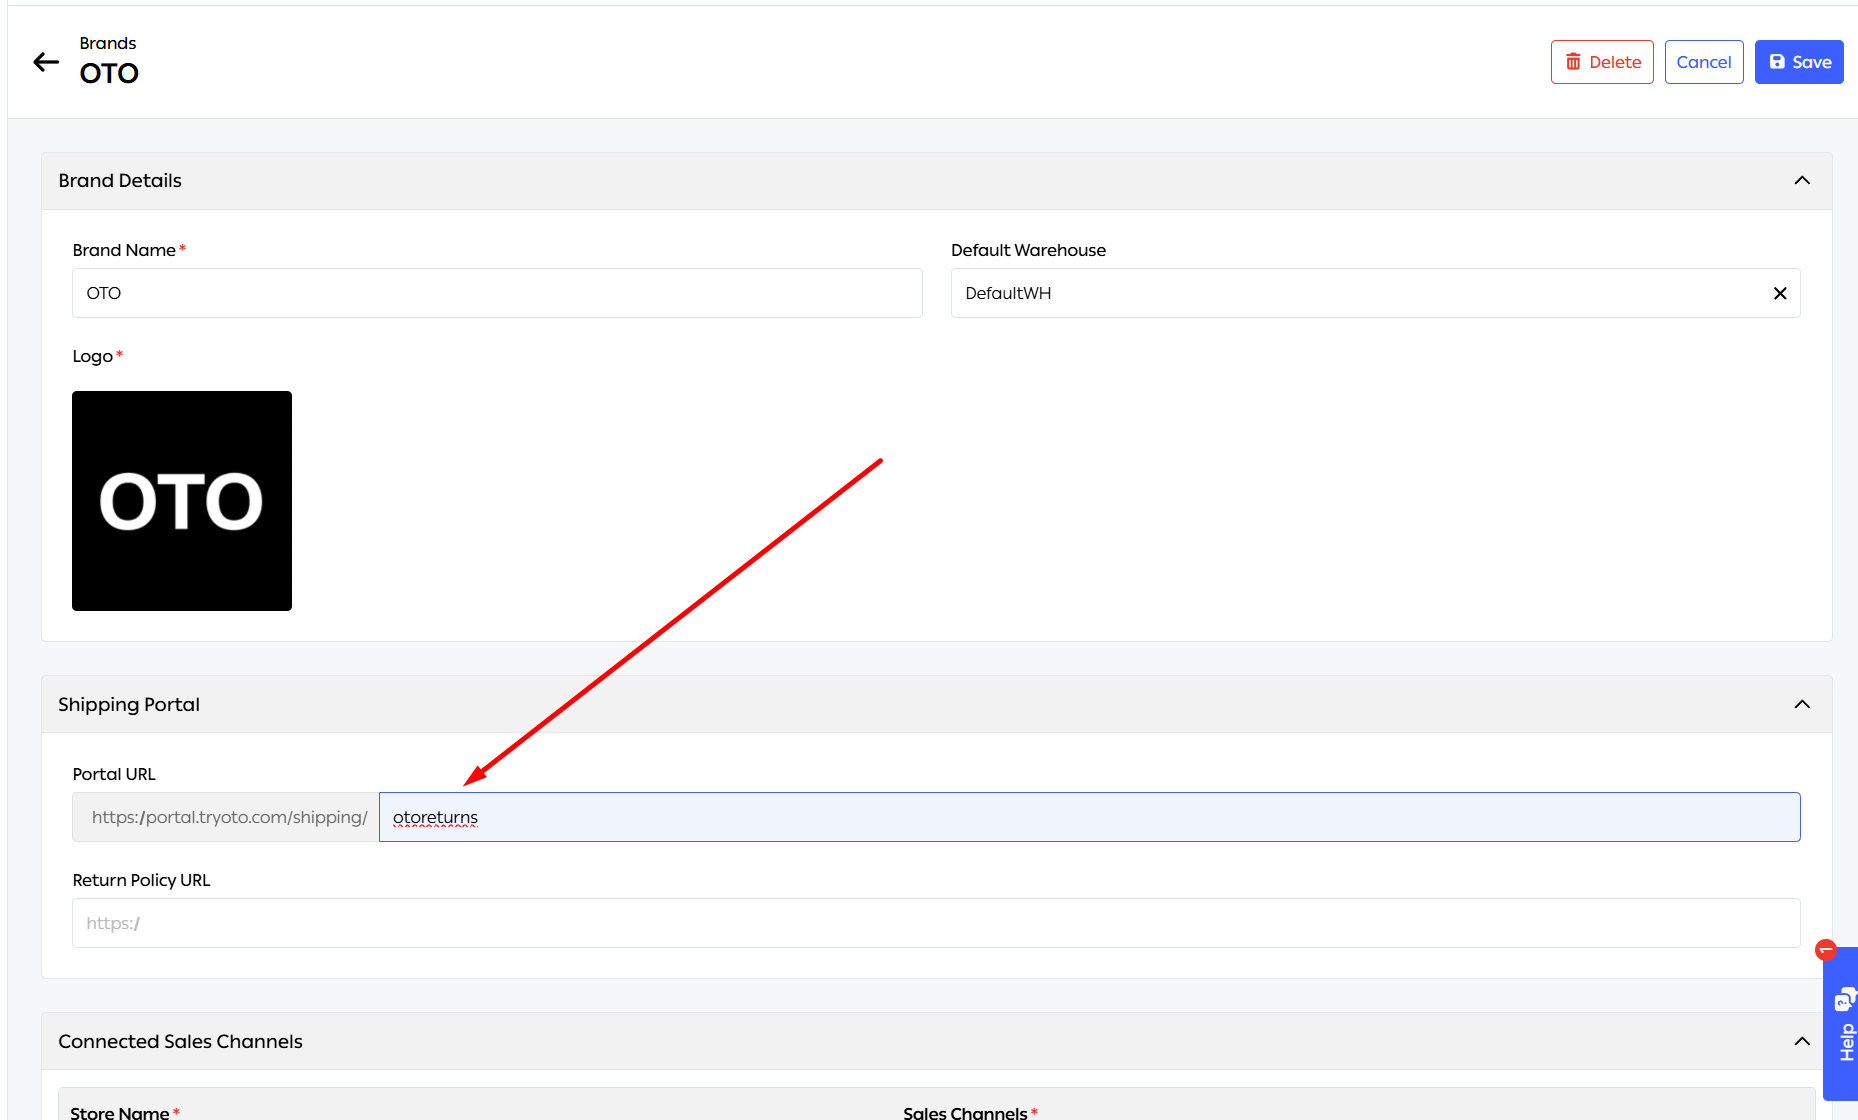Focus the Return Policy URL field
Screen dimensions: 1858x1120
(936, 923)
